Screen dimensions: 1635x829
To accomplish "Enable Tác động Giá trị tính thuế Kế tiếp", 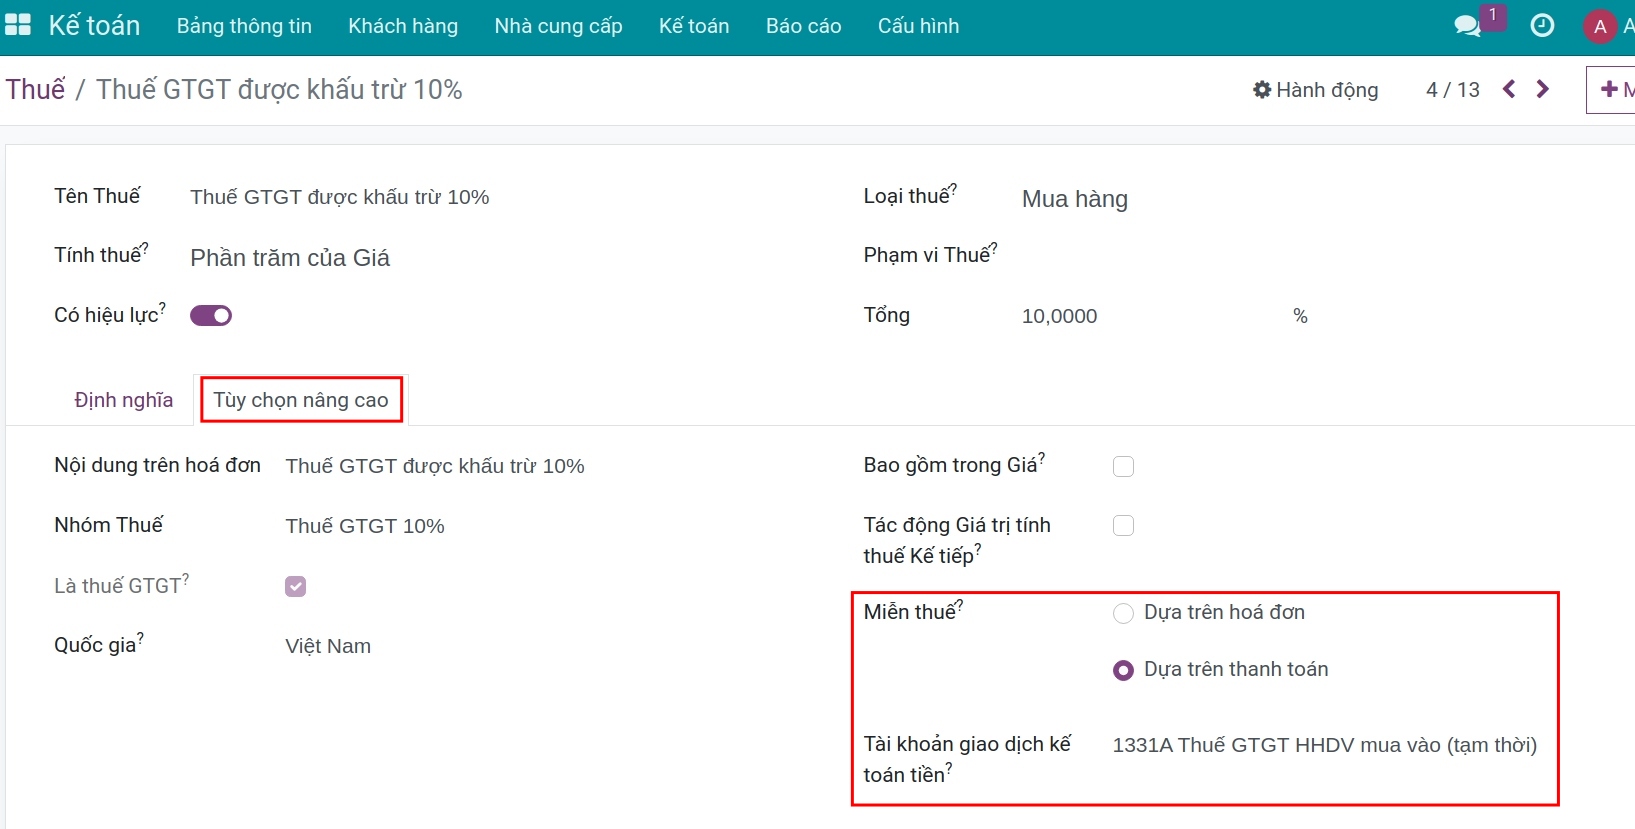I will click(1123, 526).
